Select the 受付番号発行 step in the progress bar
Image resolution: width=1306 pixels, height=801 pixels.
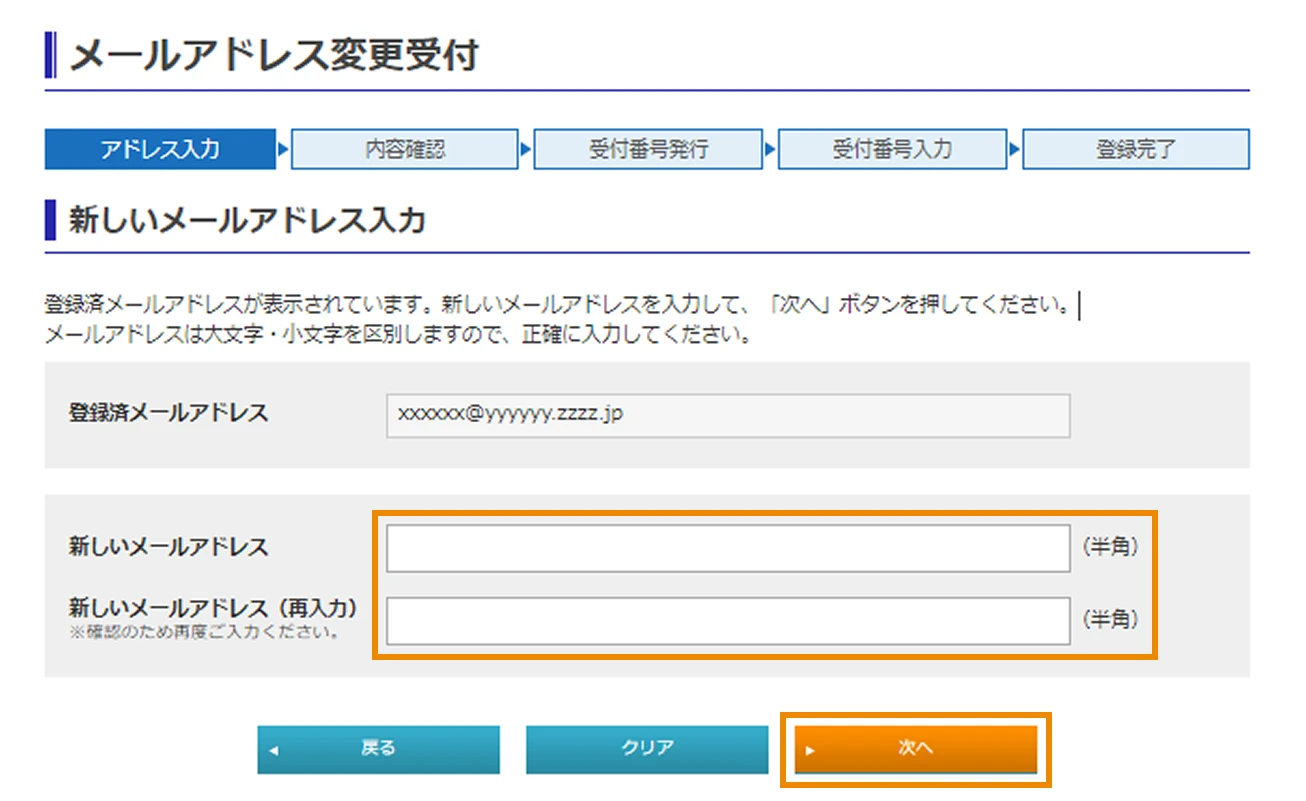[648, 148]
